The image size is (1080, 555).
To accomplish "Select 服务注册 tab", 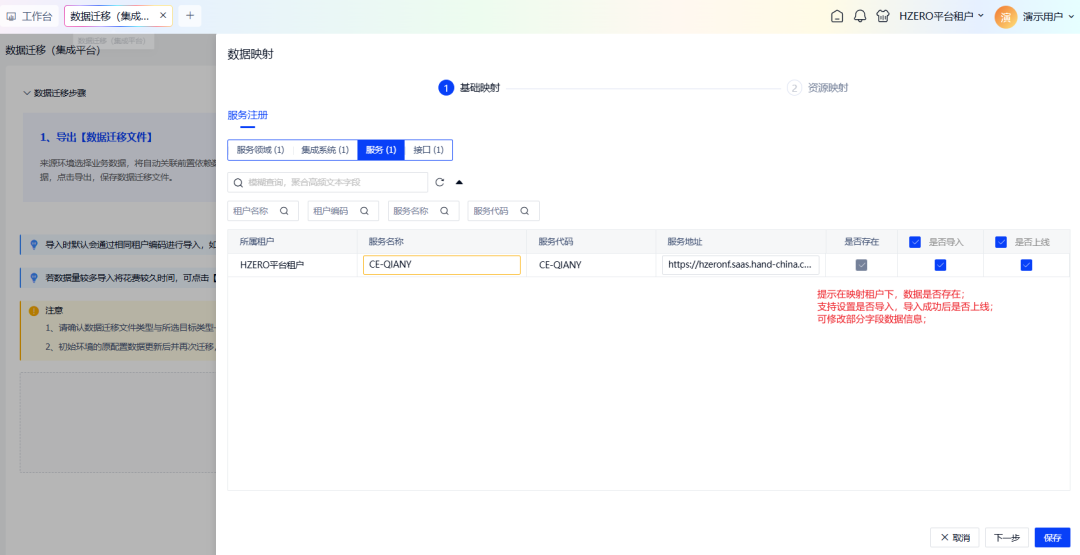I will 247,115.
